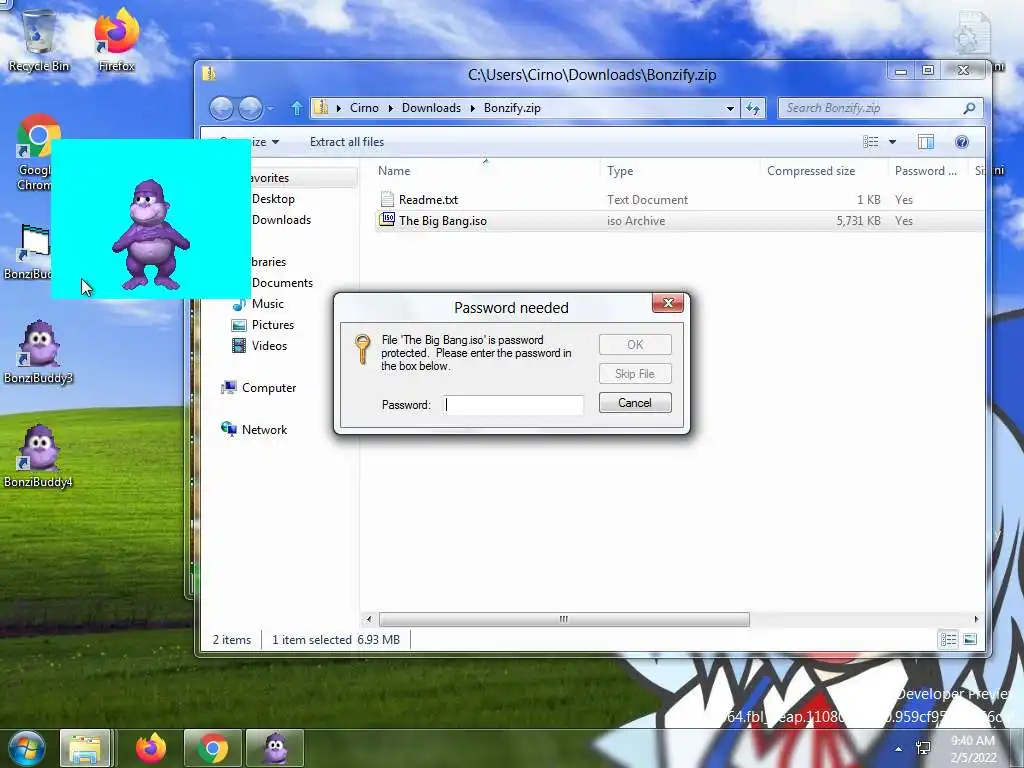The image size is (1024, 768).
Task: Click the search magnifier icon
Action: [969, 108]
